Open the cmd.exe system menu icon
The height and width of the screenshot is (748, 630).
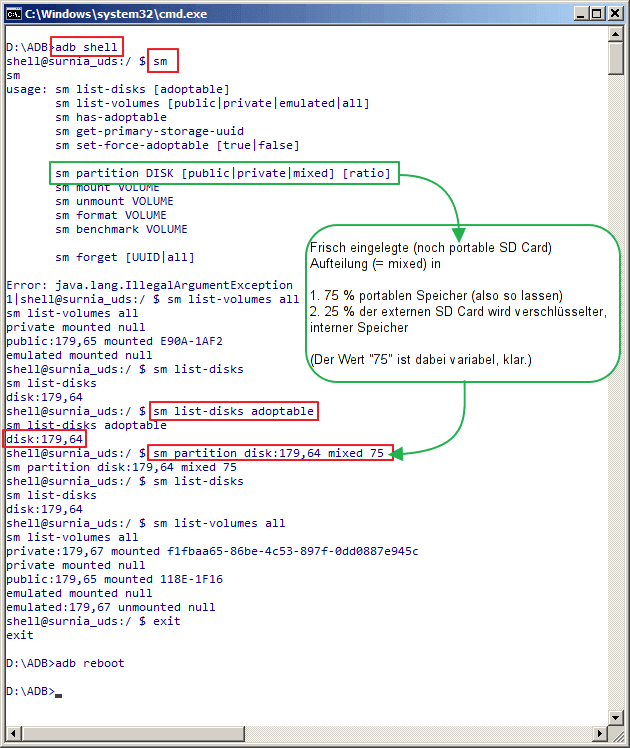13,14
